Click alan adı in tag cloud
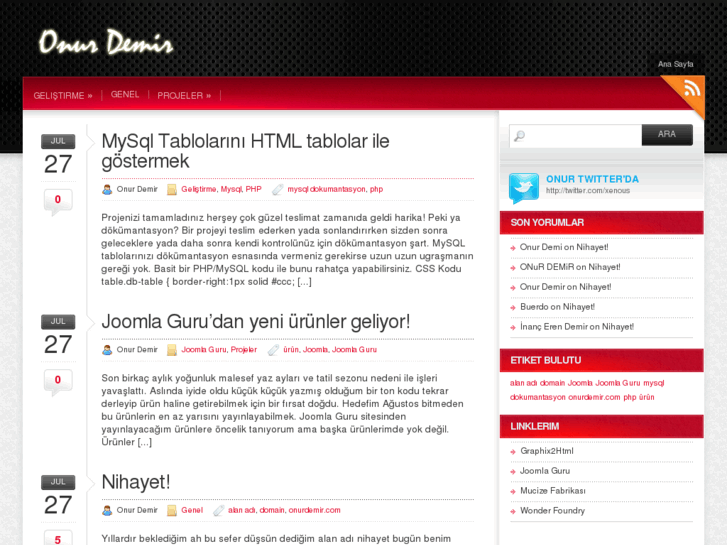This screenshot has height=545, width=727. point(523,383)
